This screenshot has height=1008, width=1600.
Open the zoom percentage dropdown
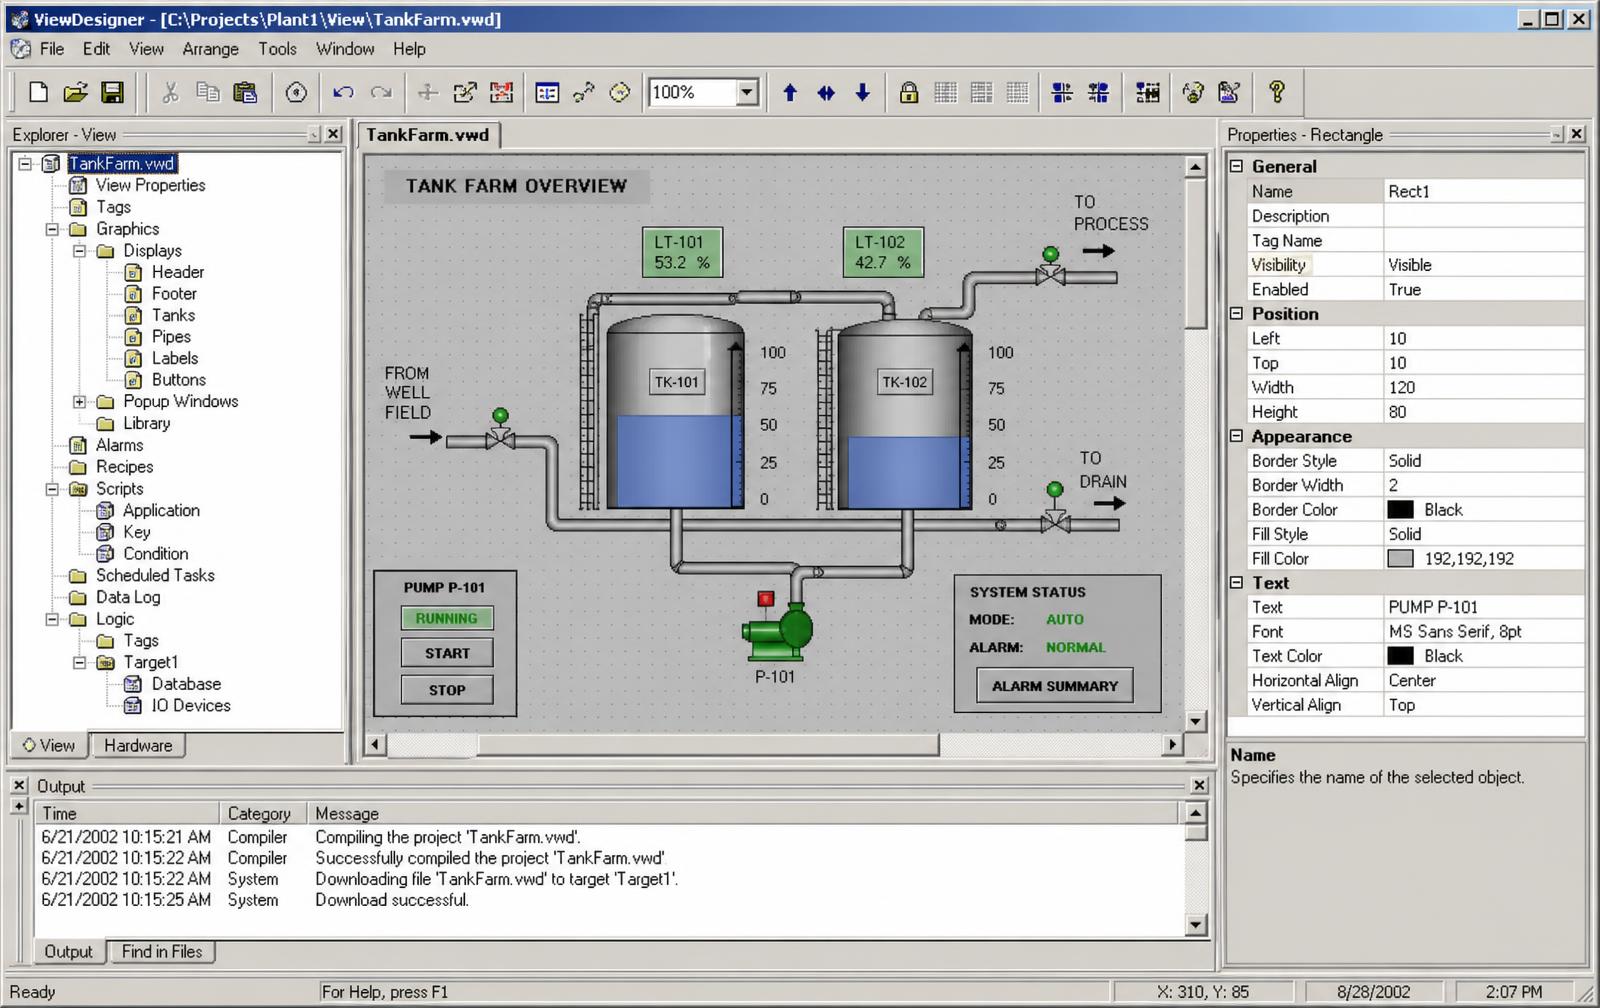coord(747,93)
